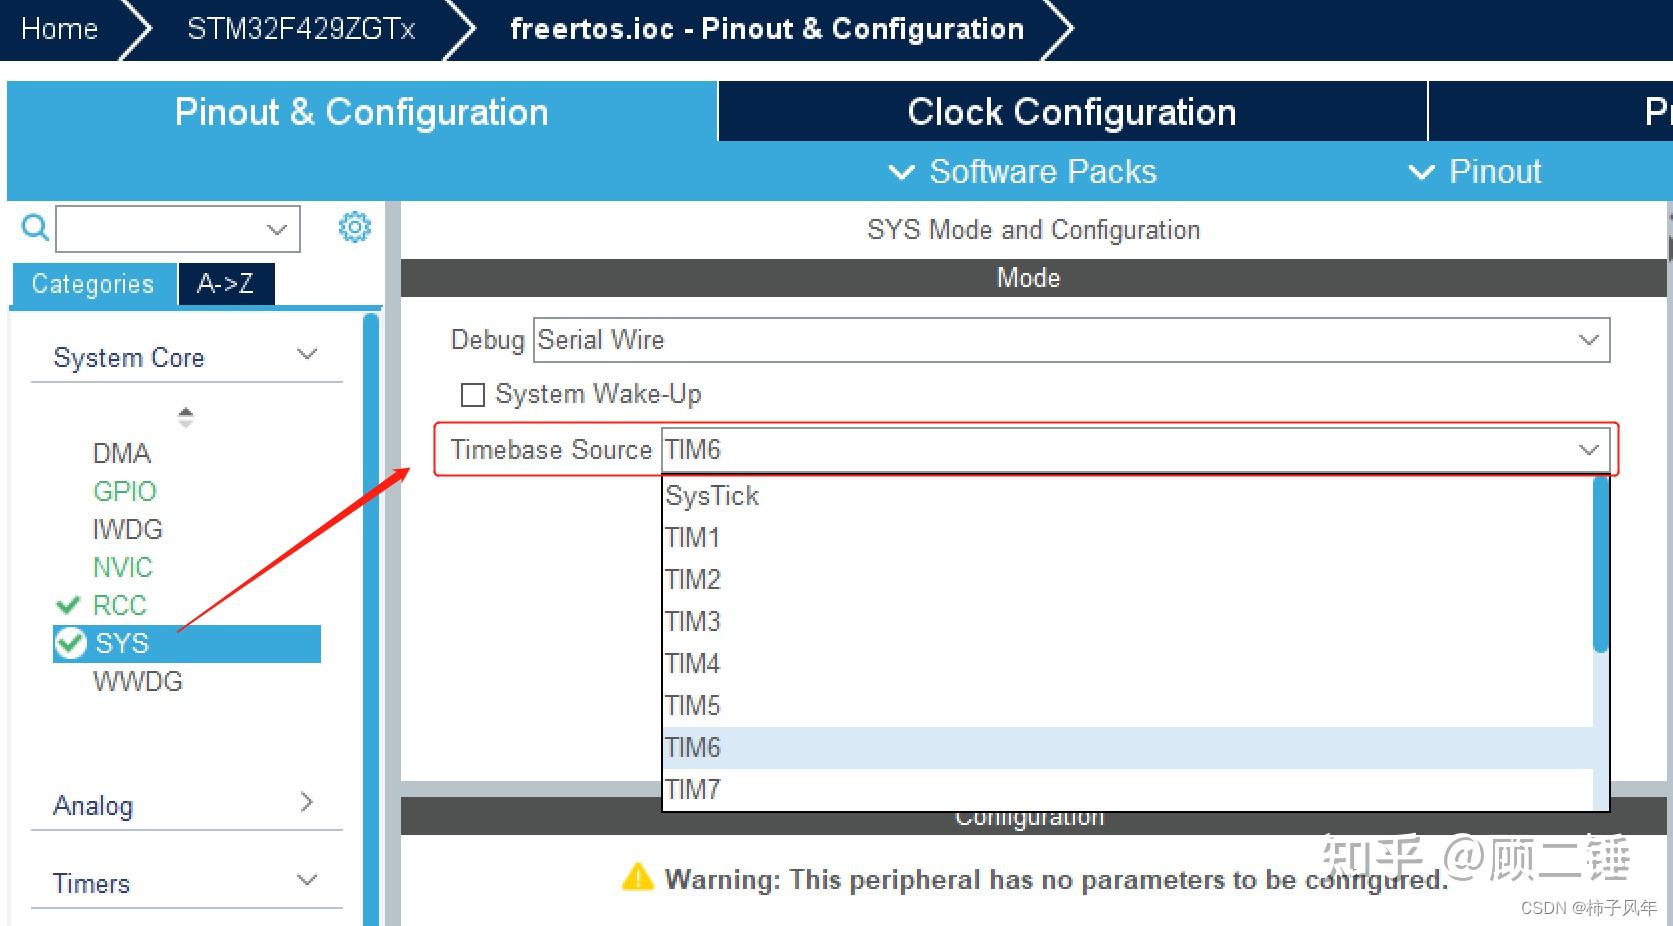Collapse the System Core category

point(307,354)
